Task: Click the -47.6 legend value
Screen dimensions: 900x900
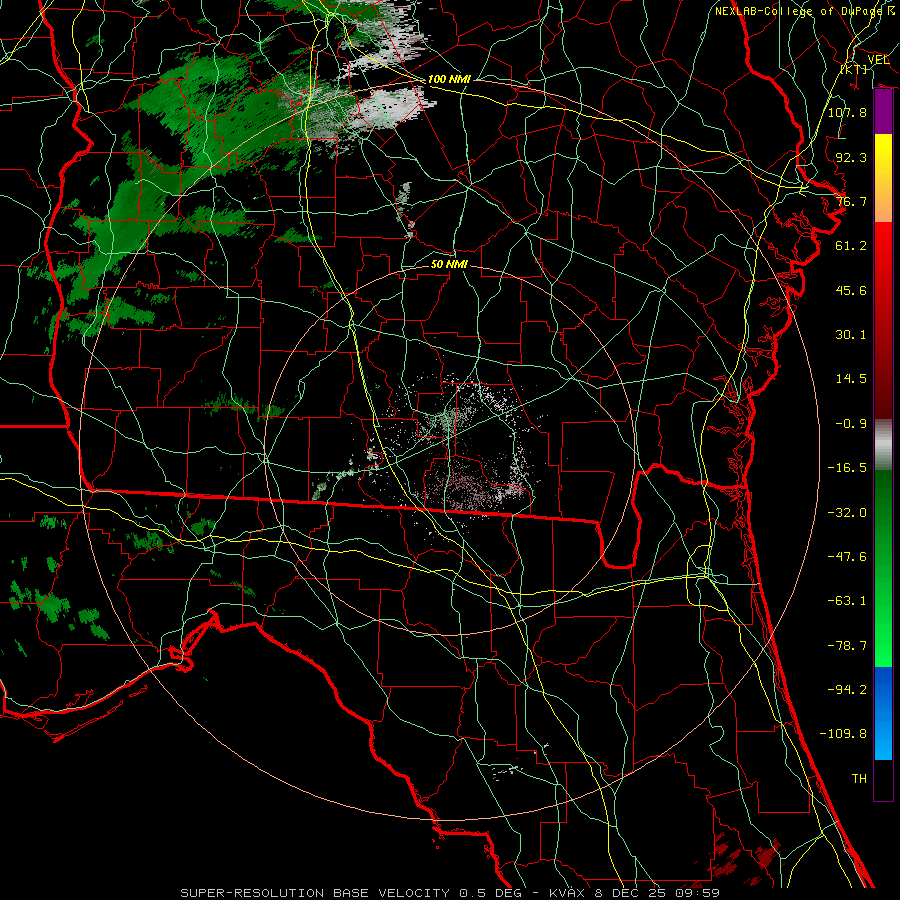Action: pyautogui.click(x=847, y=557)
